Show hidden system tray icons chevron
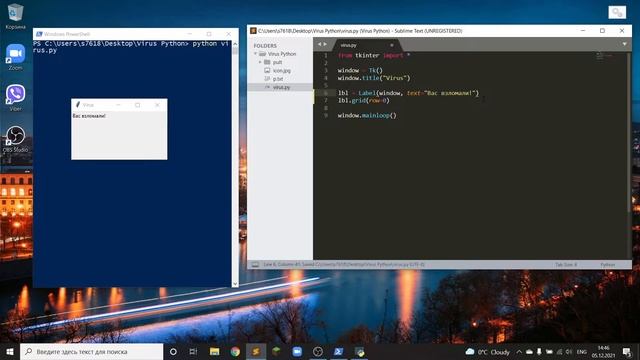The width and height of the screenshot is (640, 360). click(x=519, y=352)
